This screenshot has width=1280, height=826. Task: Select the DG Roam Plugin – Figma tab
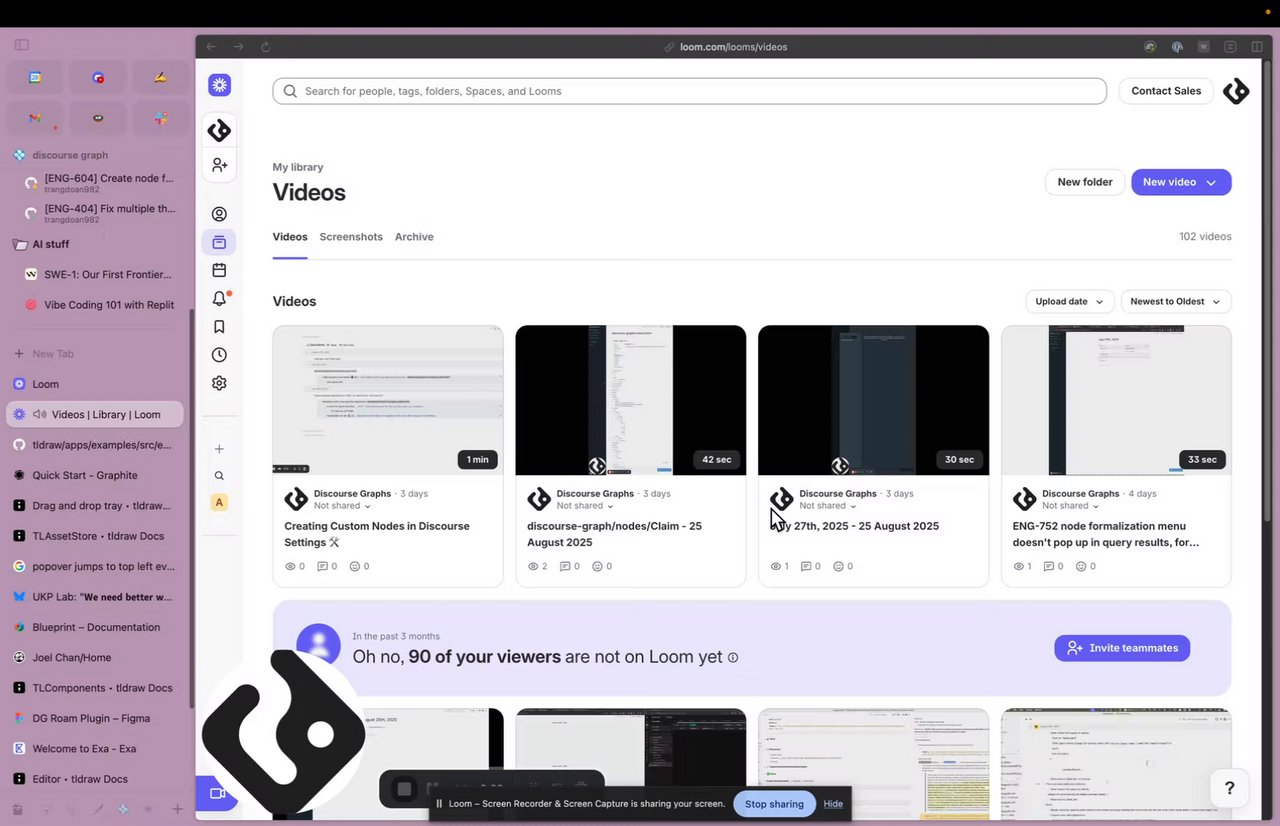point(95,718)
